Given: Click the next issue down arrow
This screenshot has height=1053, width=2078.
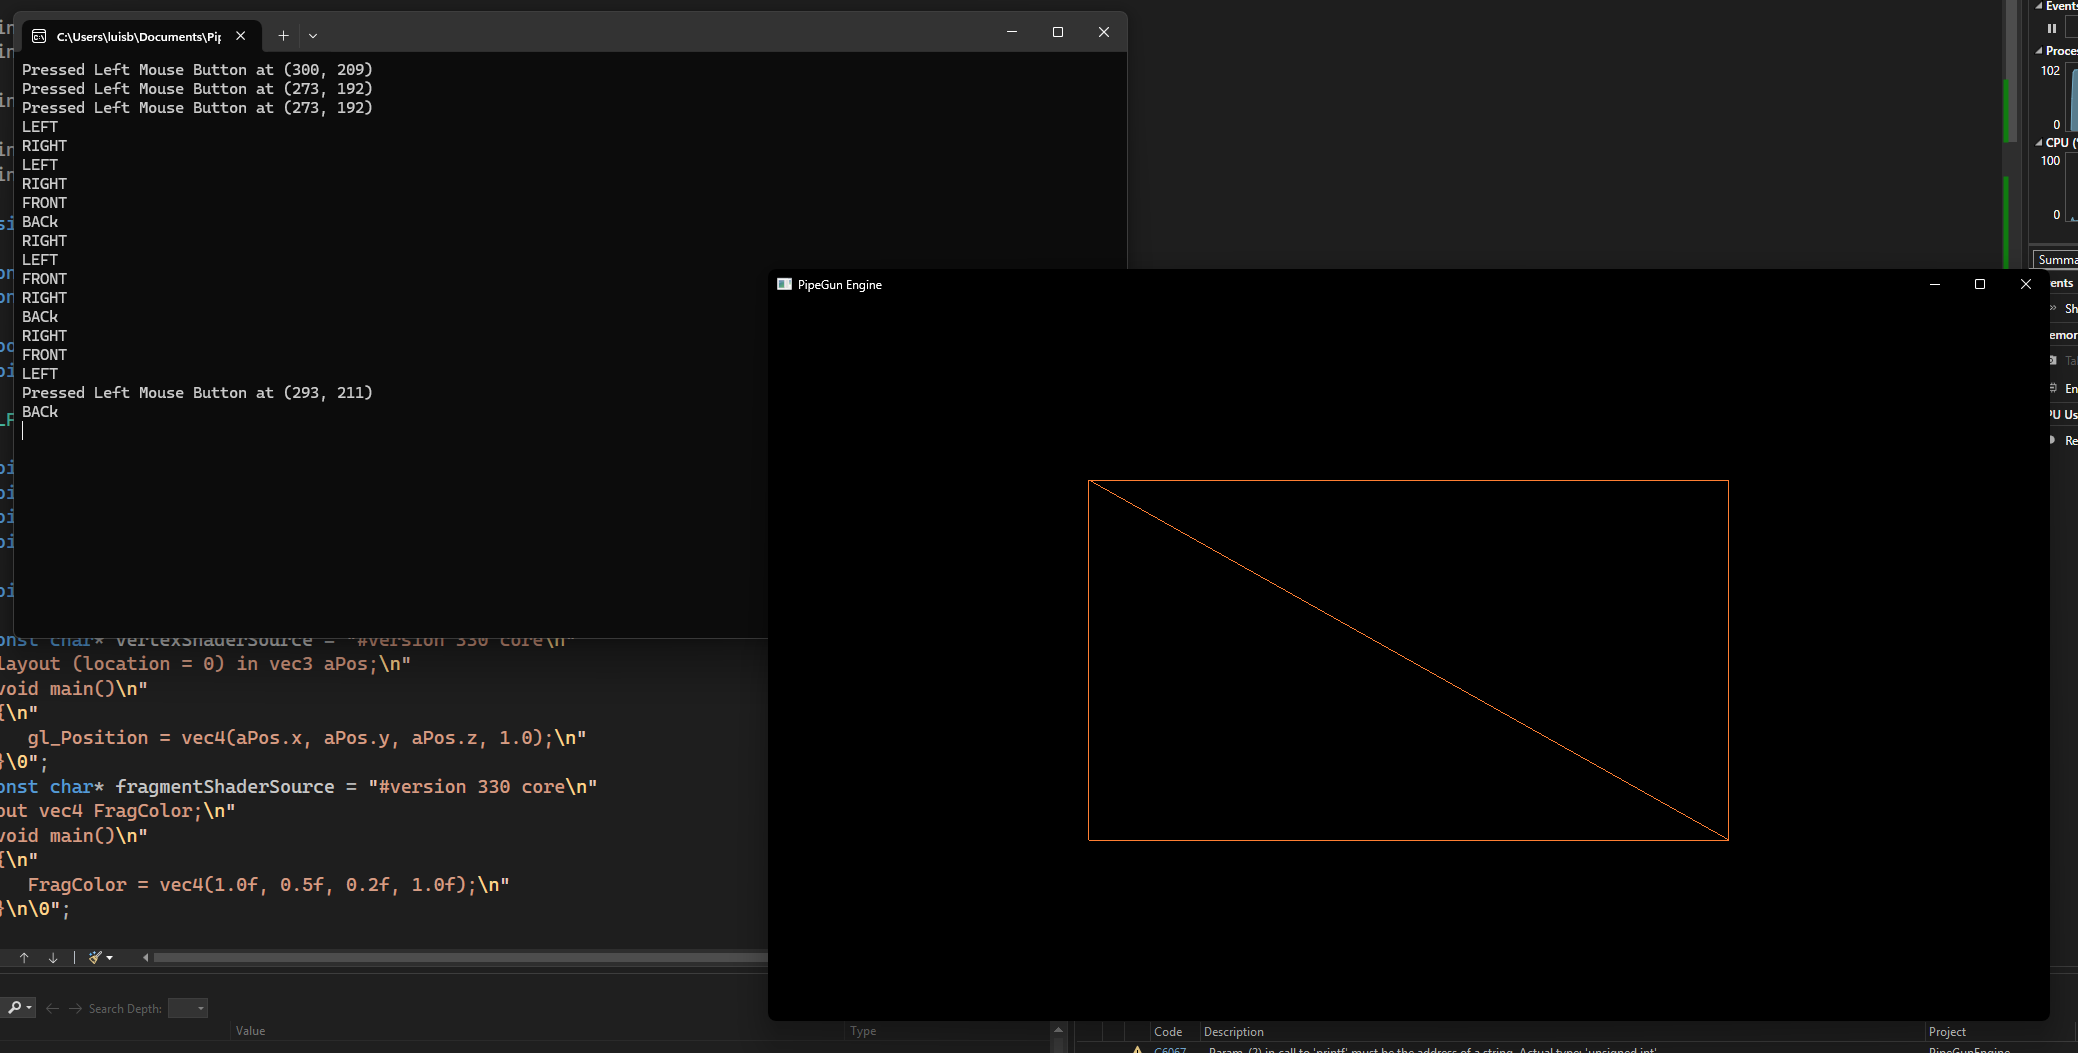Looking at the screenshot, I should pyautogui.click(x=53, y=957).
